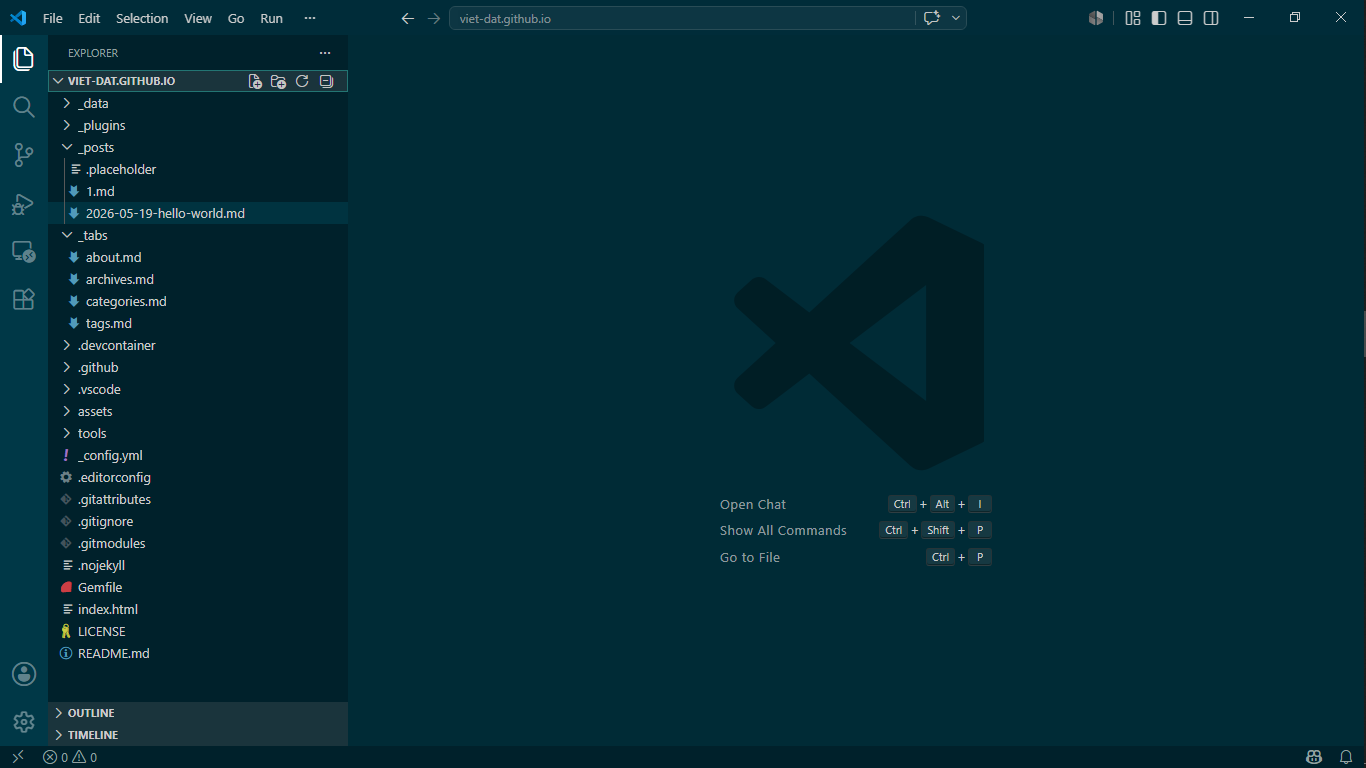1366x768 pixels.
Task: Toggle the primary side bar visibility
Action: click(1159, 18)
